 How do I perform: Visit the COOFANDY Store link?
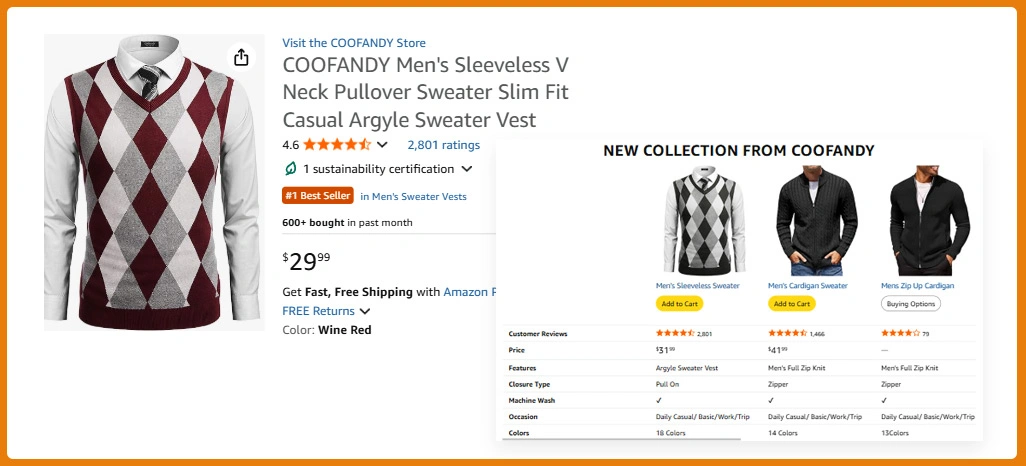354,43
